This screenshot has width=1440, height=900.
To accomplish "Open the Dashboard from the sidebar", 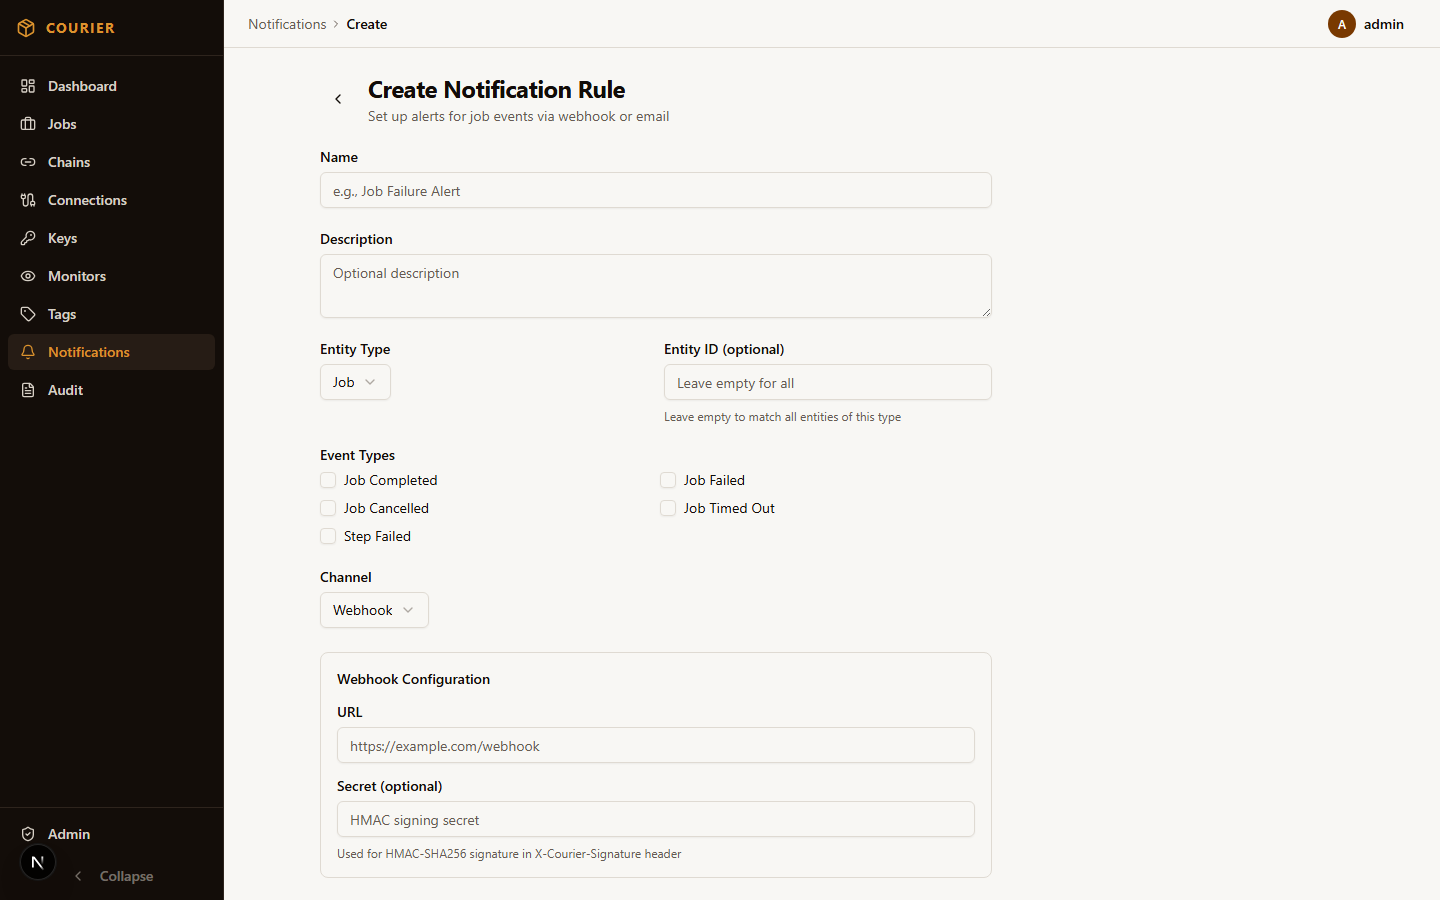I will (82, 86).
